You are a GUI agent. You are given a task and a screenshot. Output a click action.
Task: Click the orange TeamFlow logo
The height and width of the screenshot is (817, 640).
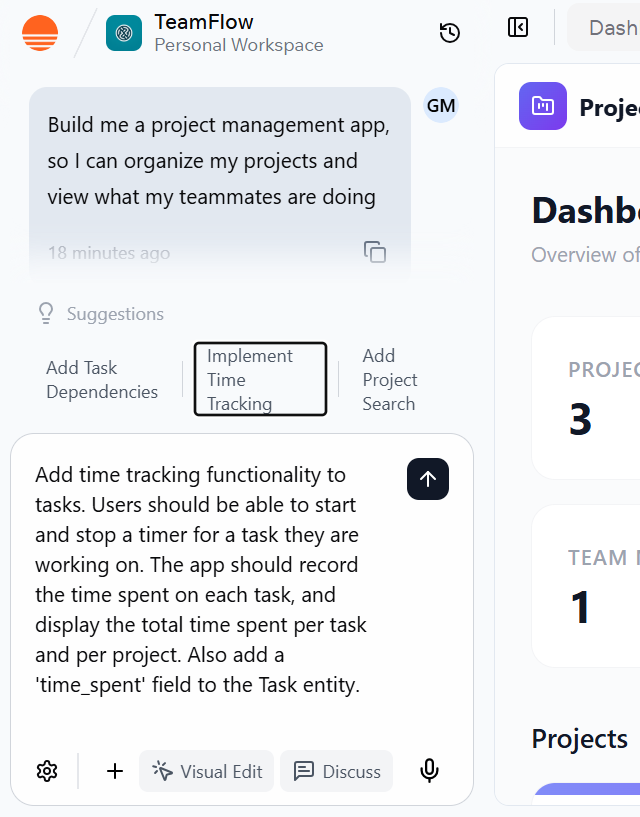[39, 32]
